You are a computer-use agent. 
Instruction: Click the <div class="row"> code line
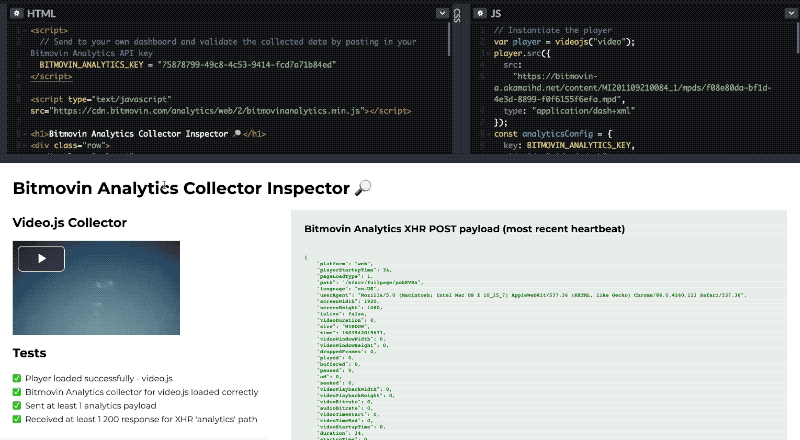(x=70, y=145)
